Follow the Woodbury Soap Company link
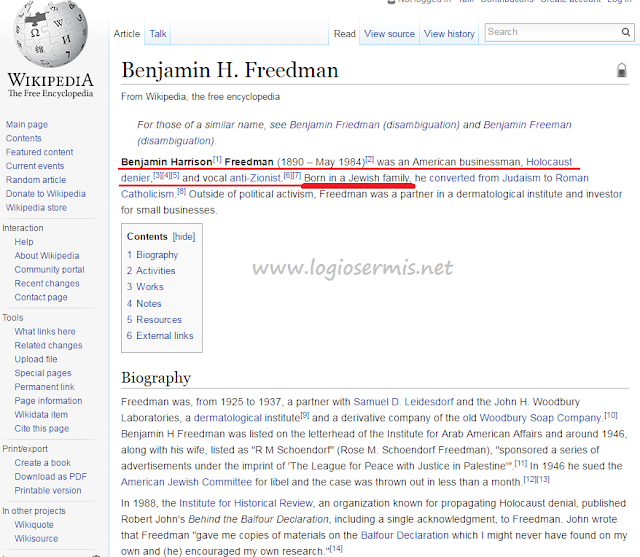Image resolution: width=640 pixels, height=557 pixels. [541, 418]
